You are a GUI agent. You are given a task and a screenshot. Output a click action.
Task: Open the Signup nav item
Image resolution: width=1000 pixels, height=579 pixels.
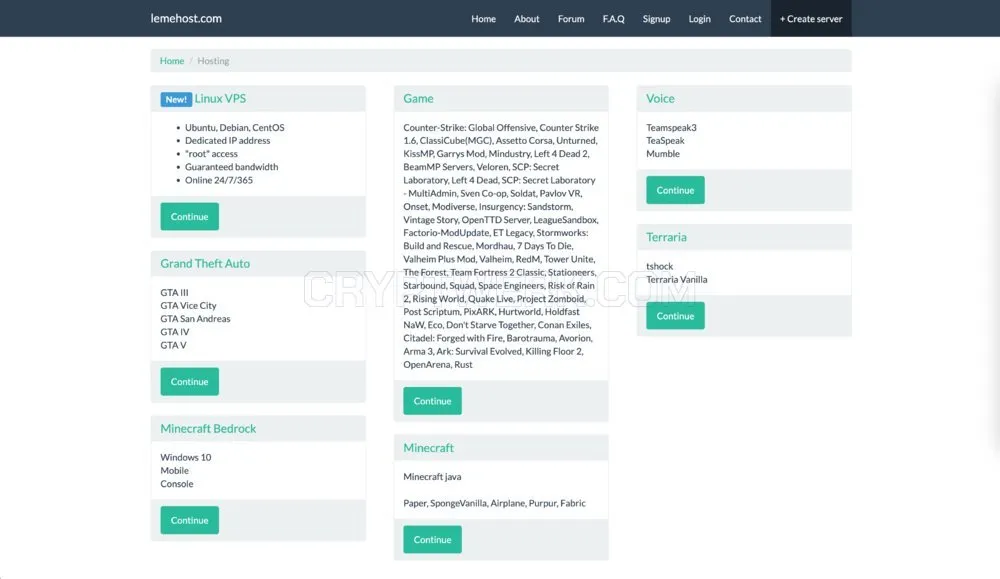(x=656, y=19)
